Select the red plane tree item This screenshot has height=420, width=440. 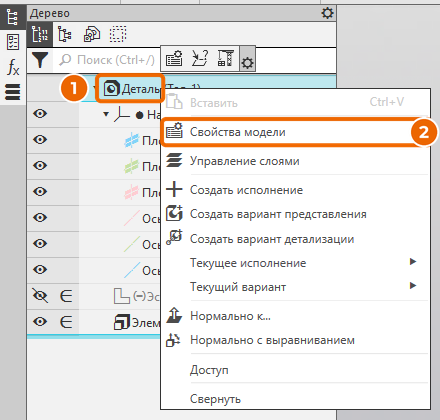point(142,192)
